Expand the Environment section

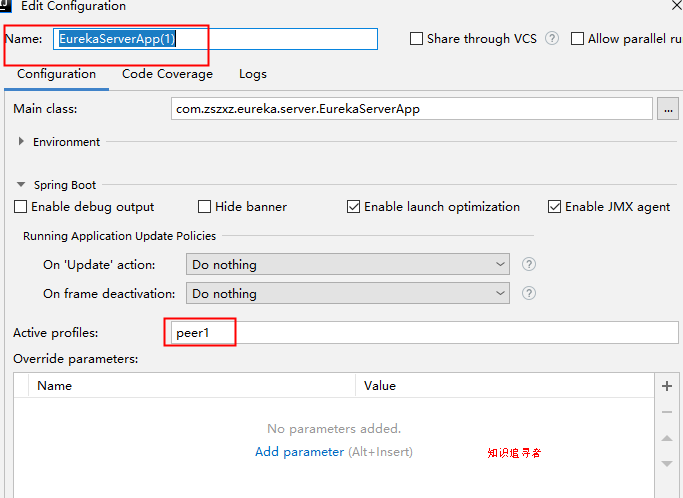(22, 142)
